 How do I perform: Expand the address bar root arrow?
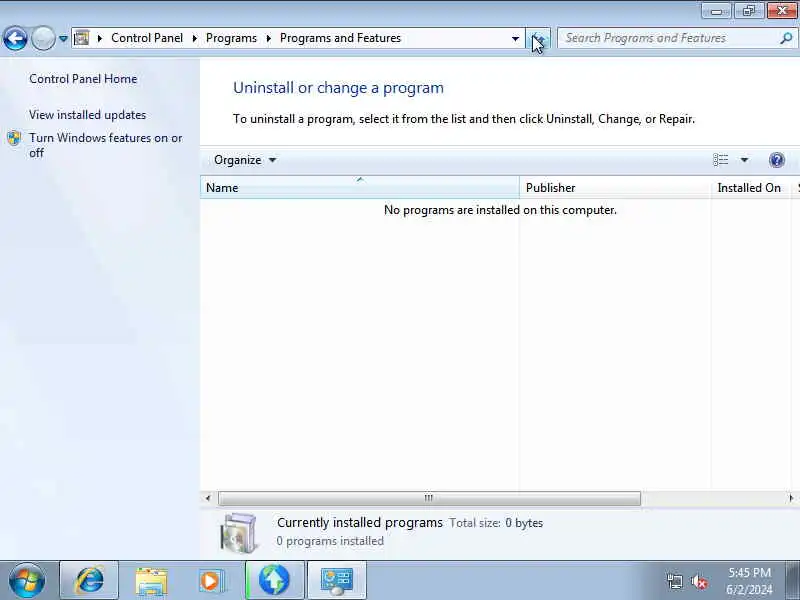(100, 38)
